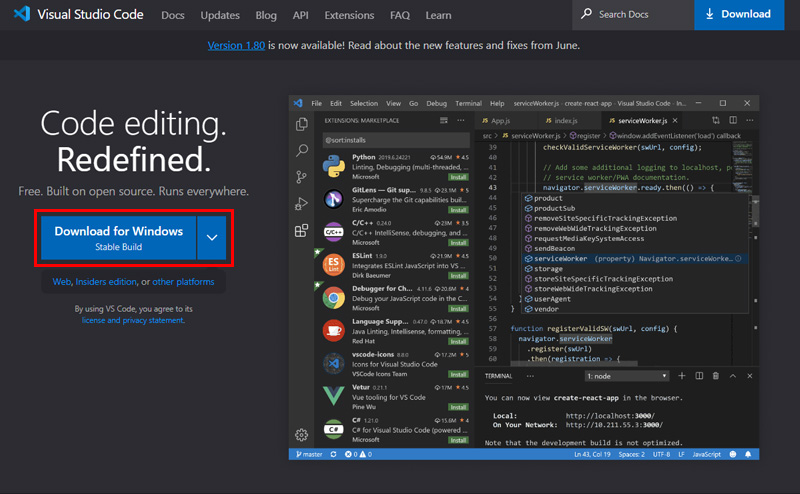Click the kill terminal trash icon
The width and height of the screenshot is (800, 494).
(x=716, y=376)
